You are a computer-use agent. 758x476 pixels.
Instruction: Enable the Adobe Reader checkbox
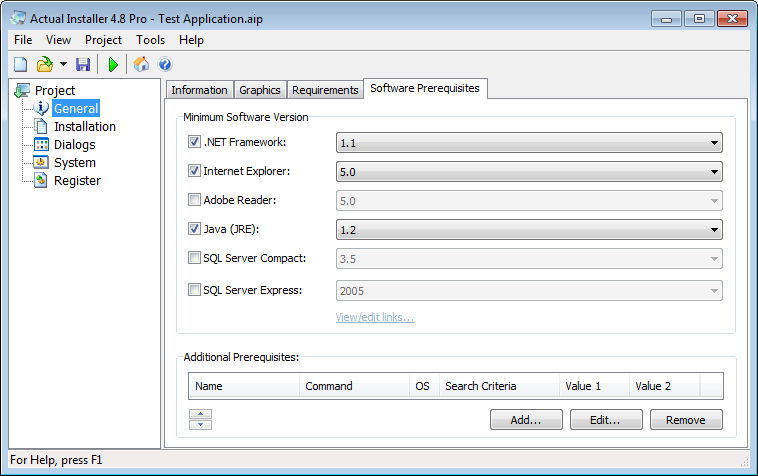pos(194,200)
